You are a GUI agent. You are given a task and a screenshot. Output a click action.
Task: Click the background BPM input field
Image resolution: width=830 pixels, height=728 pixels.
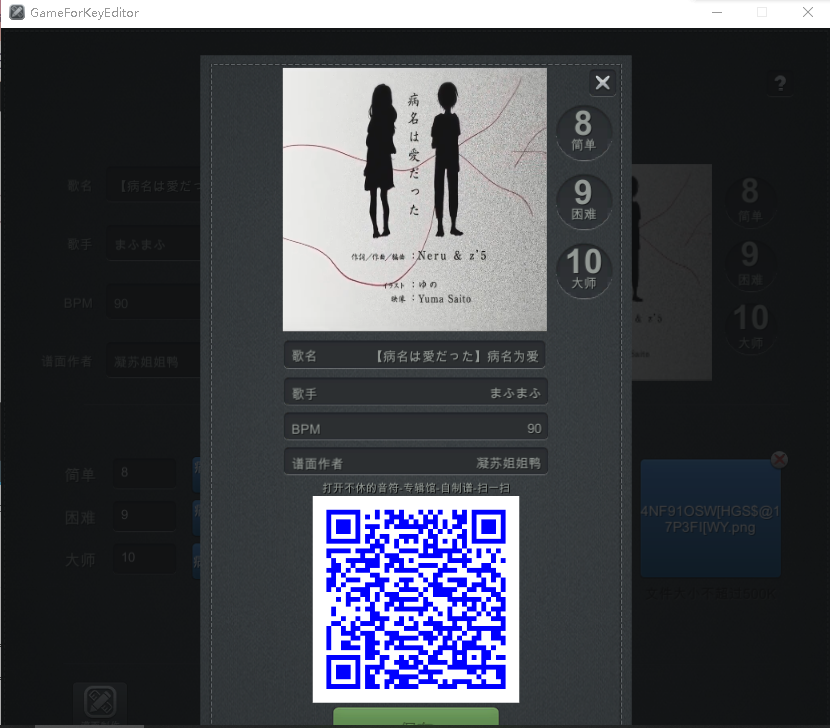tap(154, 302)
